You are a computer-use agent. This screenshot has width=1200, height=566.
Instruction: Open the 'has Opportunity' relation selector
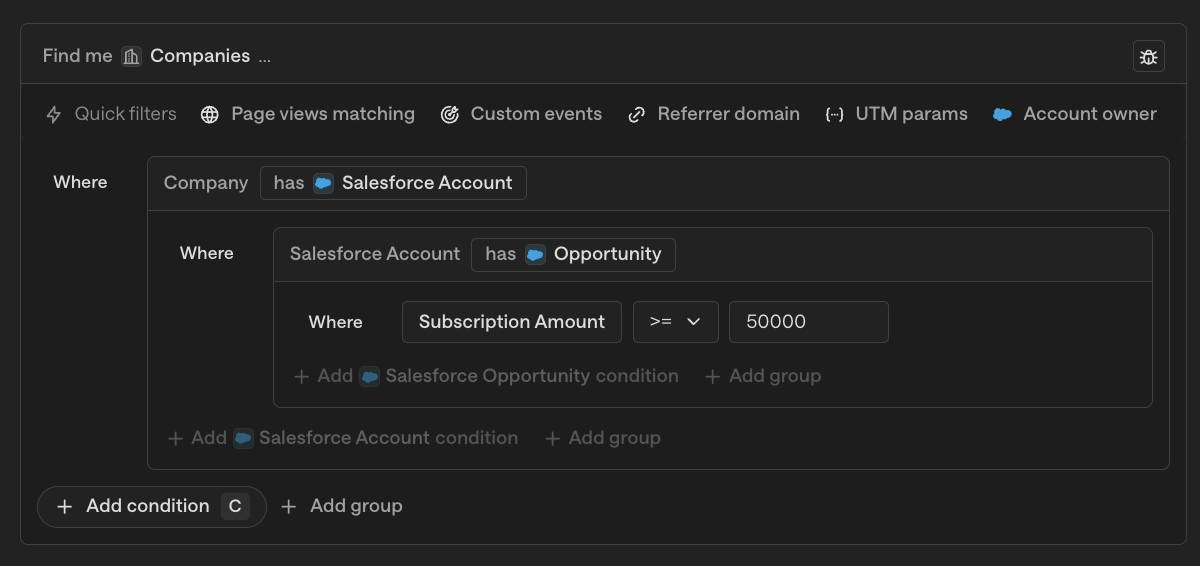573,254
